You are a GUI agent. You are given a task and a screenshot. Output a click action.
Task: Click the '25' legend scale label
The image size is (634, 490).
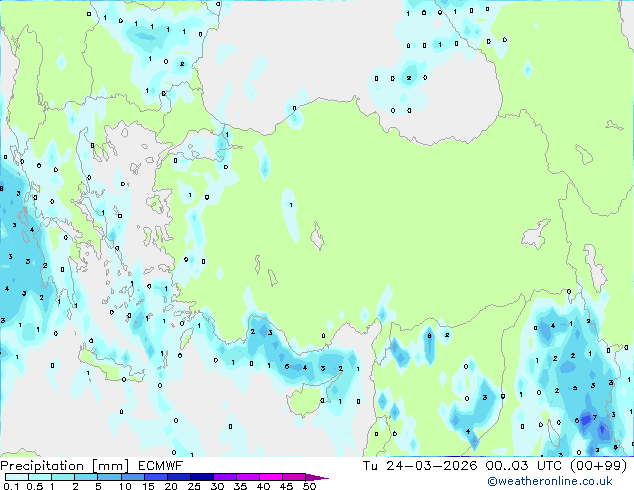[x=194, y=486]
